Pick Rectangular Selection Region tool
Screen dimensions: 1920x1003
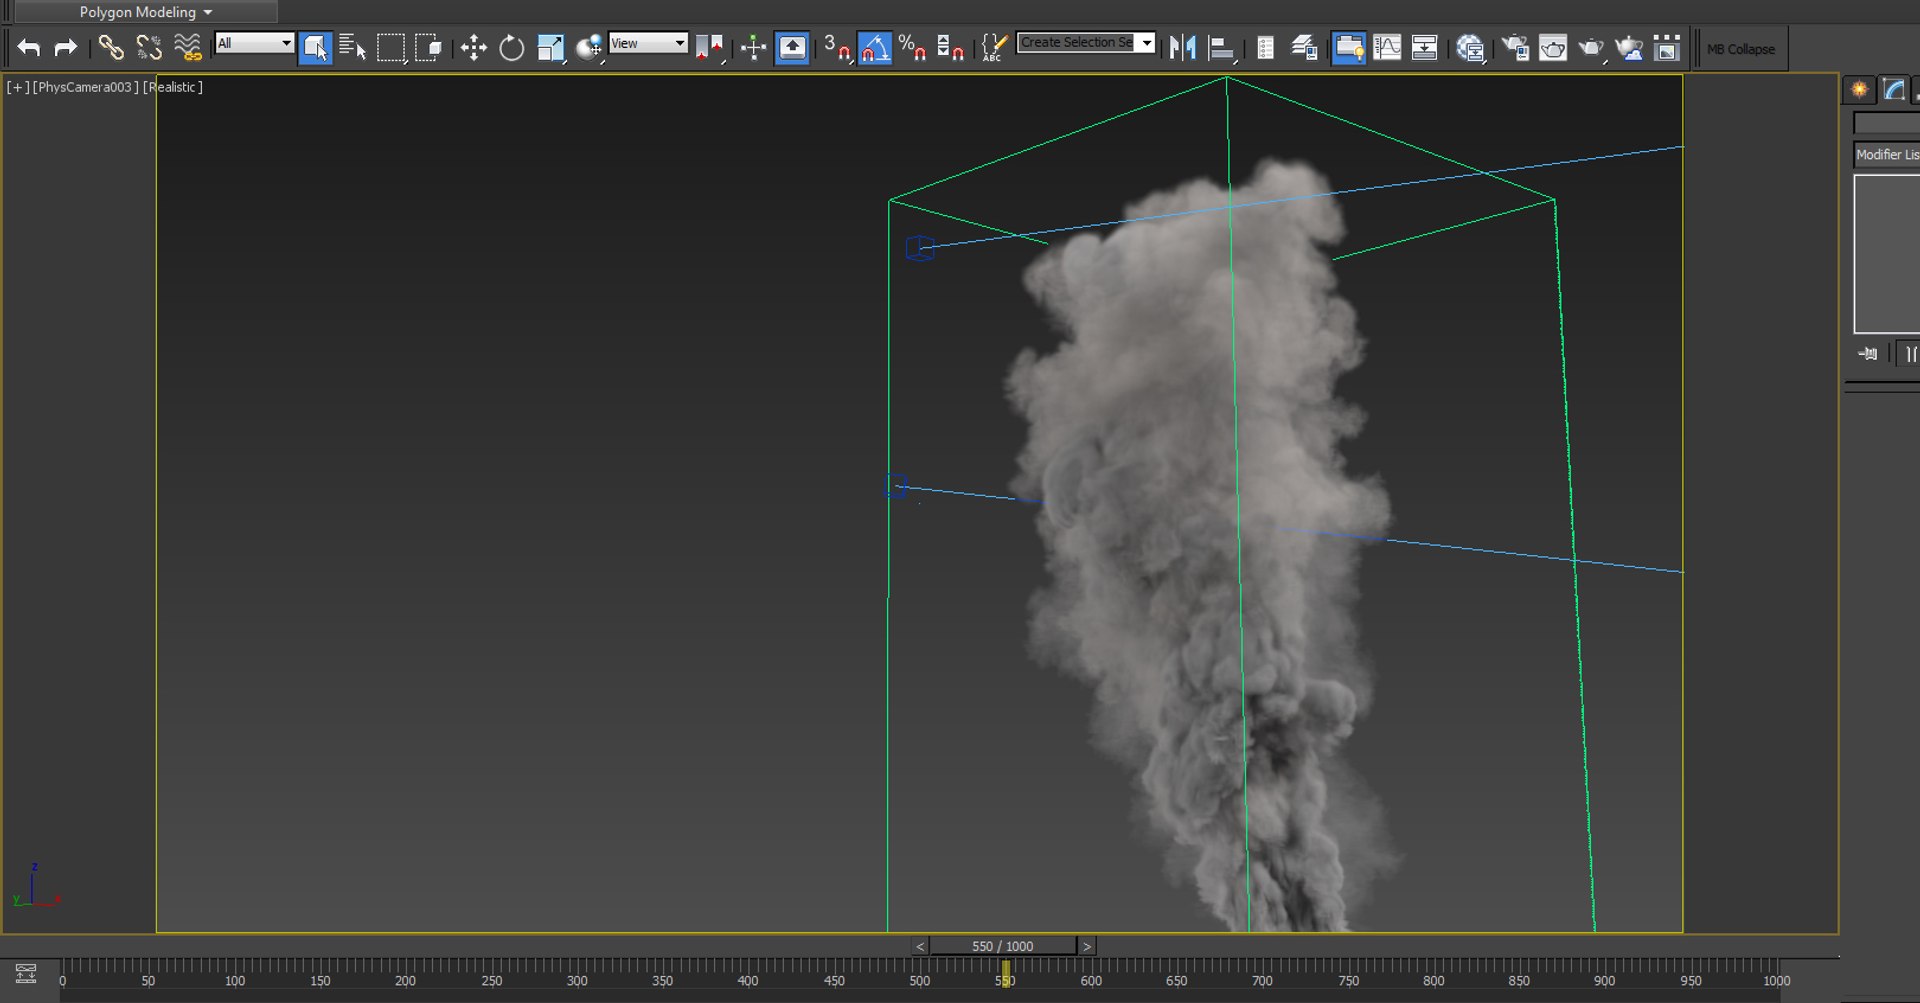391,48
